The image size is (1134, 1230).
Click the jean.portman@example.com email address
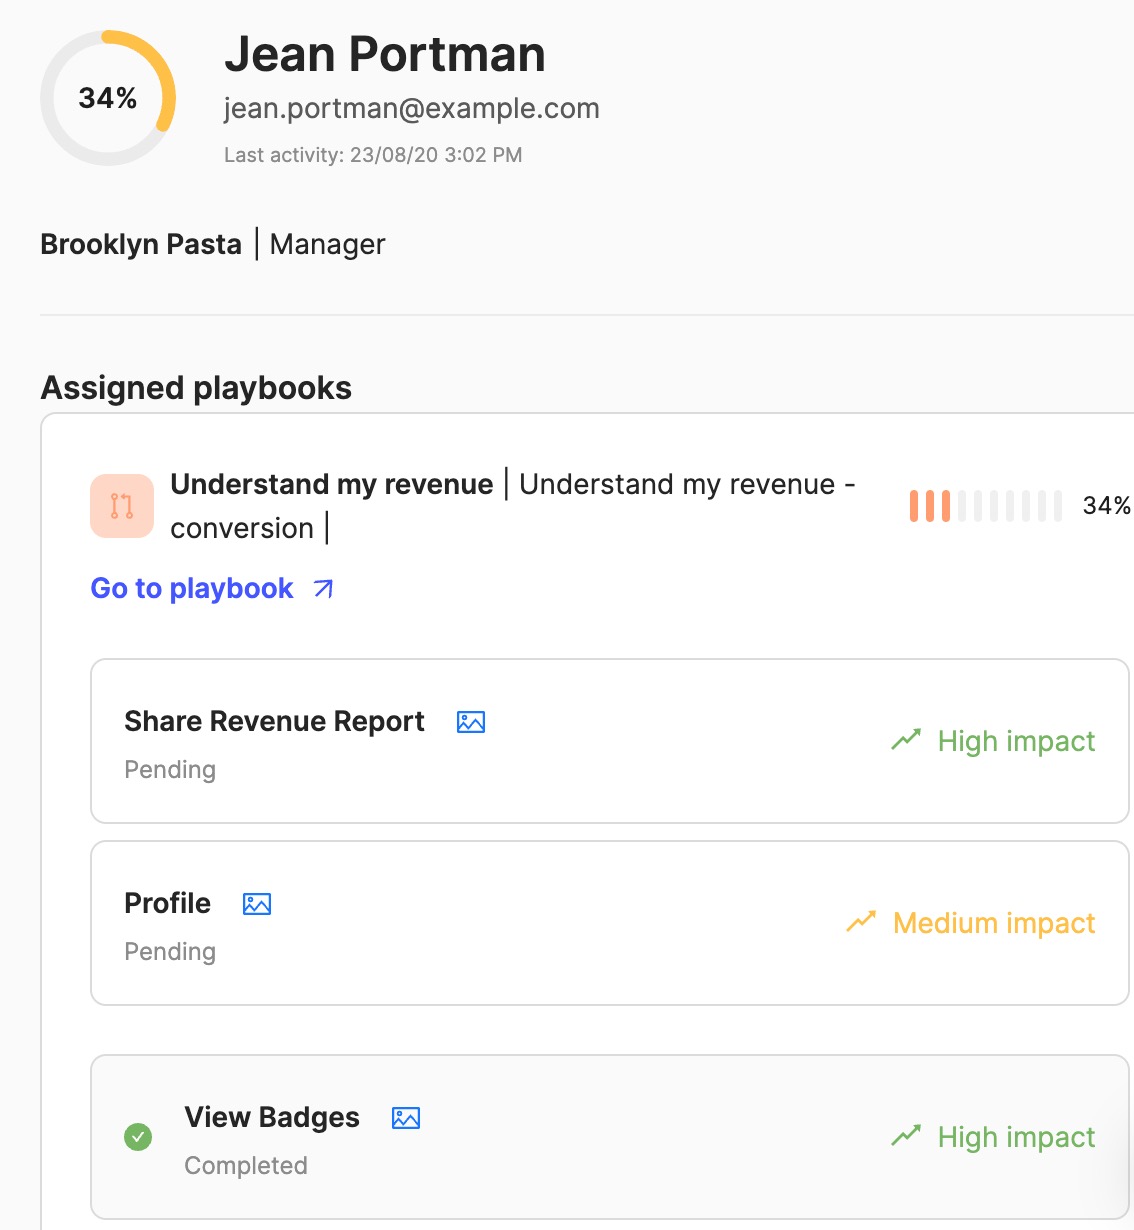point(411,108)
